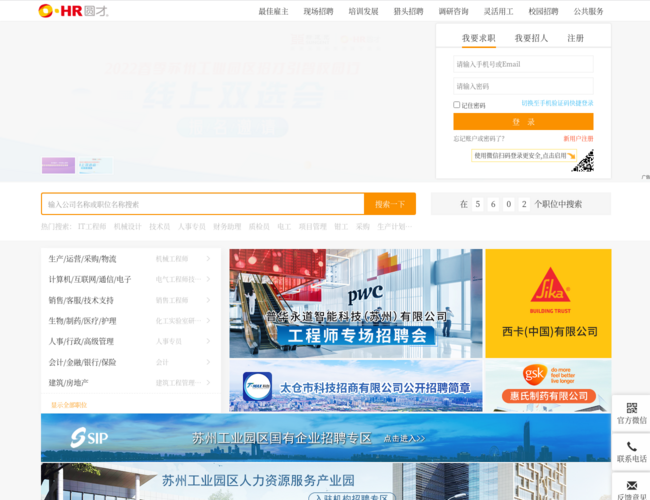Click the WeChat login QR code icon
650x500 pixels.
pos(582,160)
